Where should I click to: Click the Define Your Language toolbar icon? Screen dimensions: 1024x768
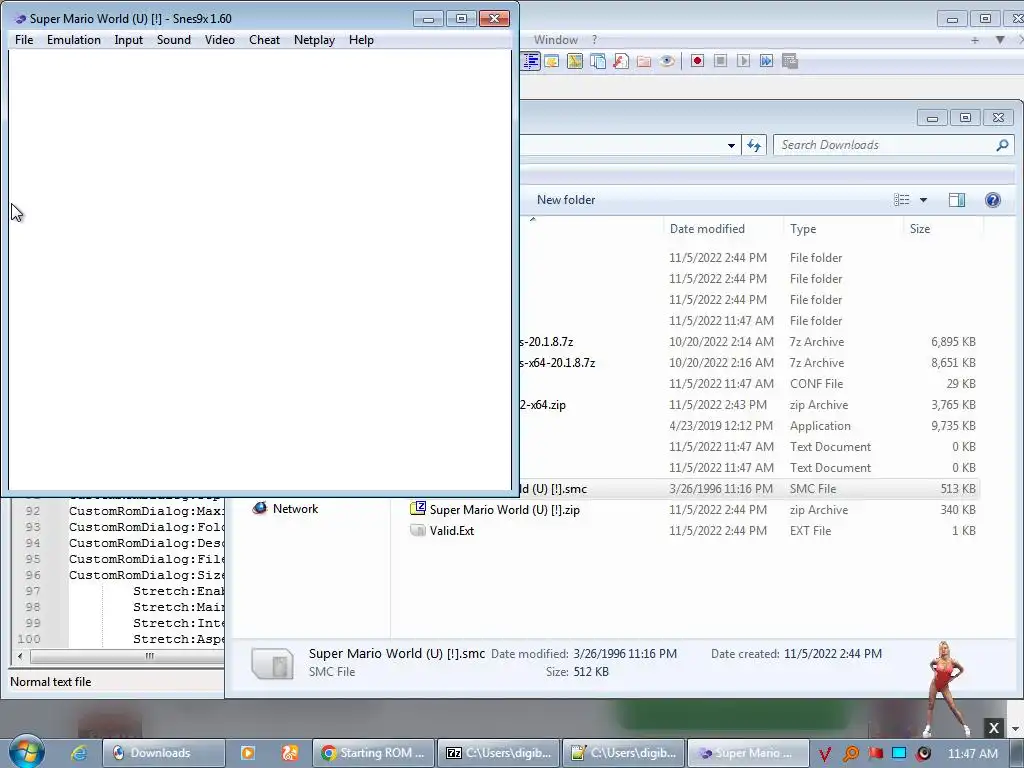tap(552, 61)
